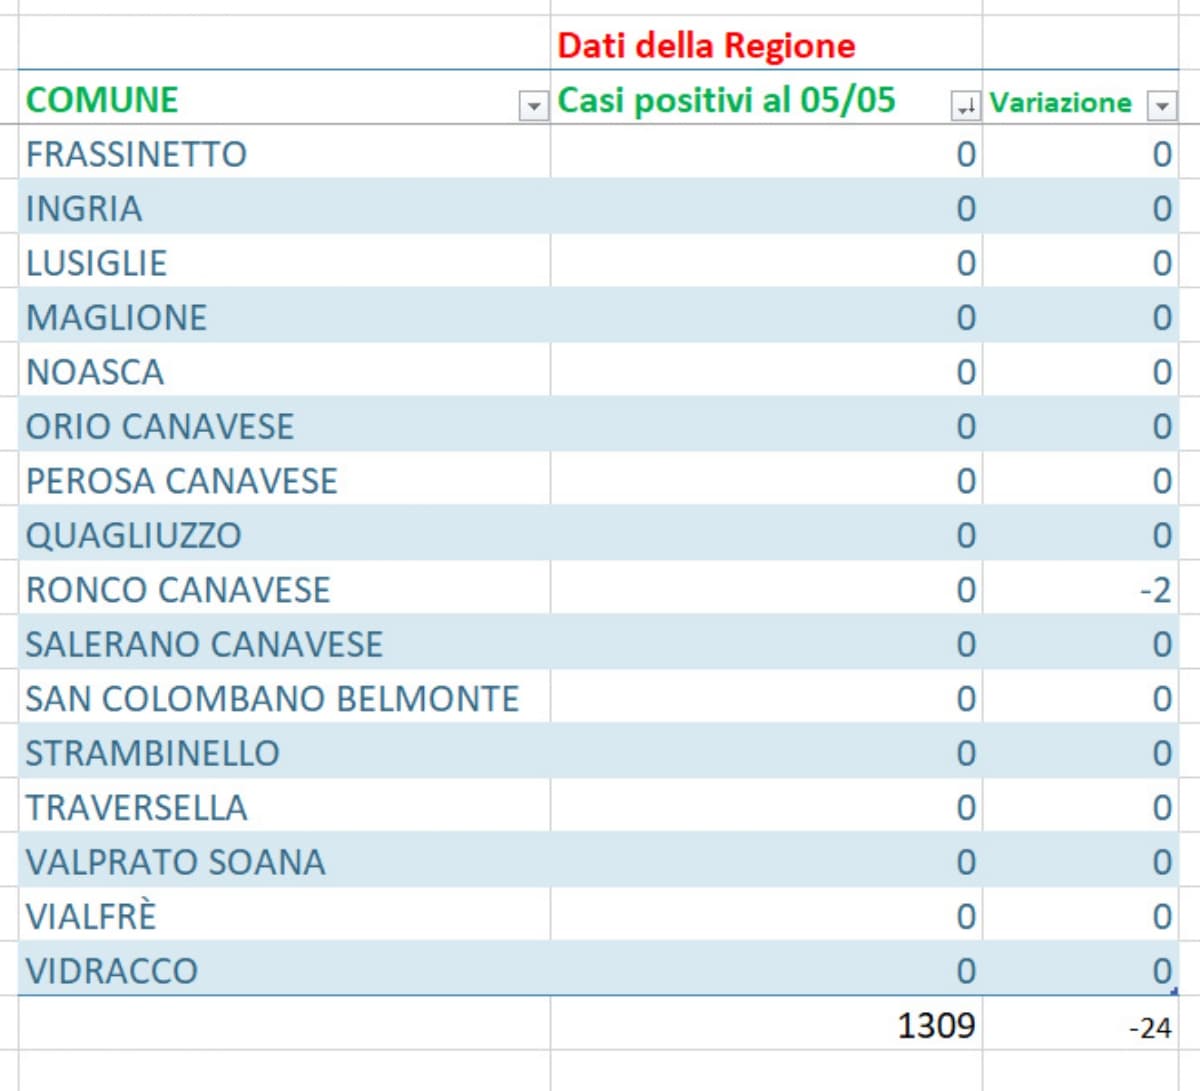Select the QUAGLIUZZO cell
This screenshot has height=1091, width=1200.
point(133,535)
